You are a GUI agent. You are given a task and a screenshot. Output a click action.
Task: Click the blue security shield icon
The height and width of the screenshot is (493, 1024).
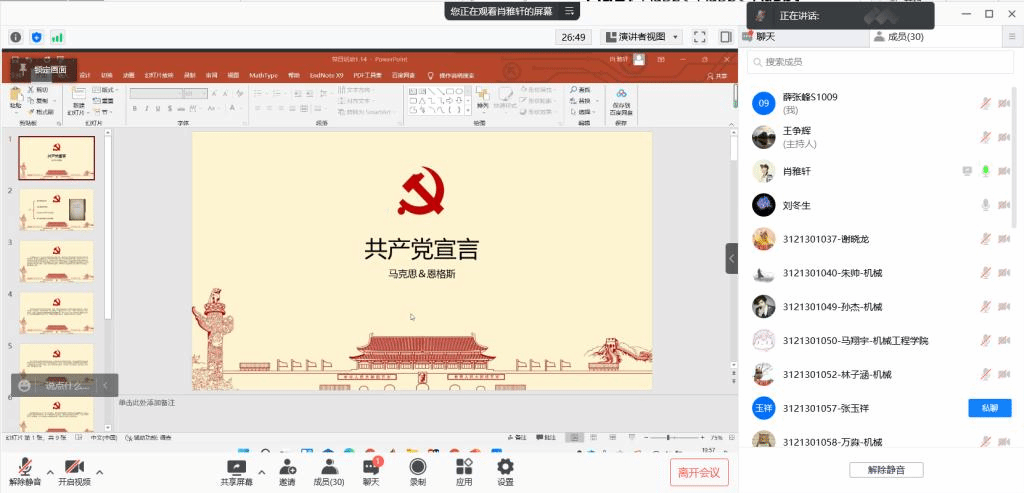click(x=37, y=37)
